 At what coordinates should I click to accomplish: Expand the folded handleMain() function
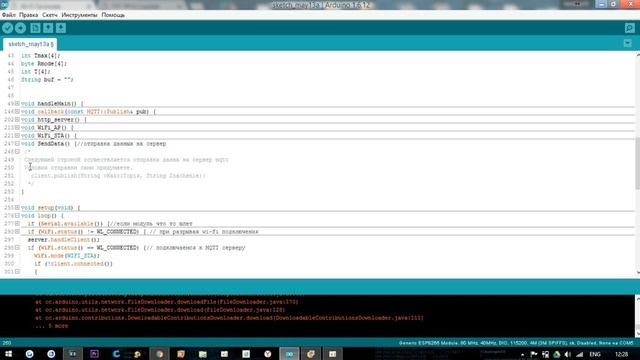click(18, 103)
